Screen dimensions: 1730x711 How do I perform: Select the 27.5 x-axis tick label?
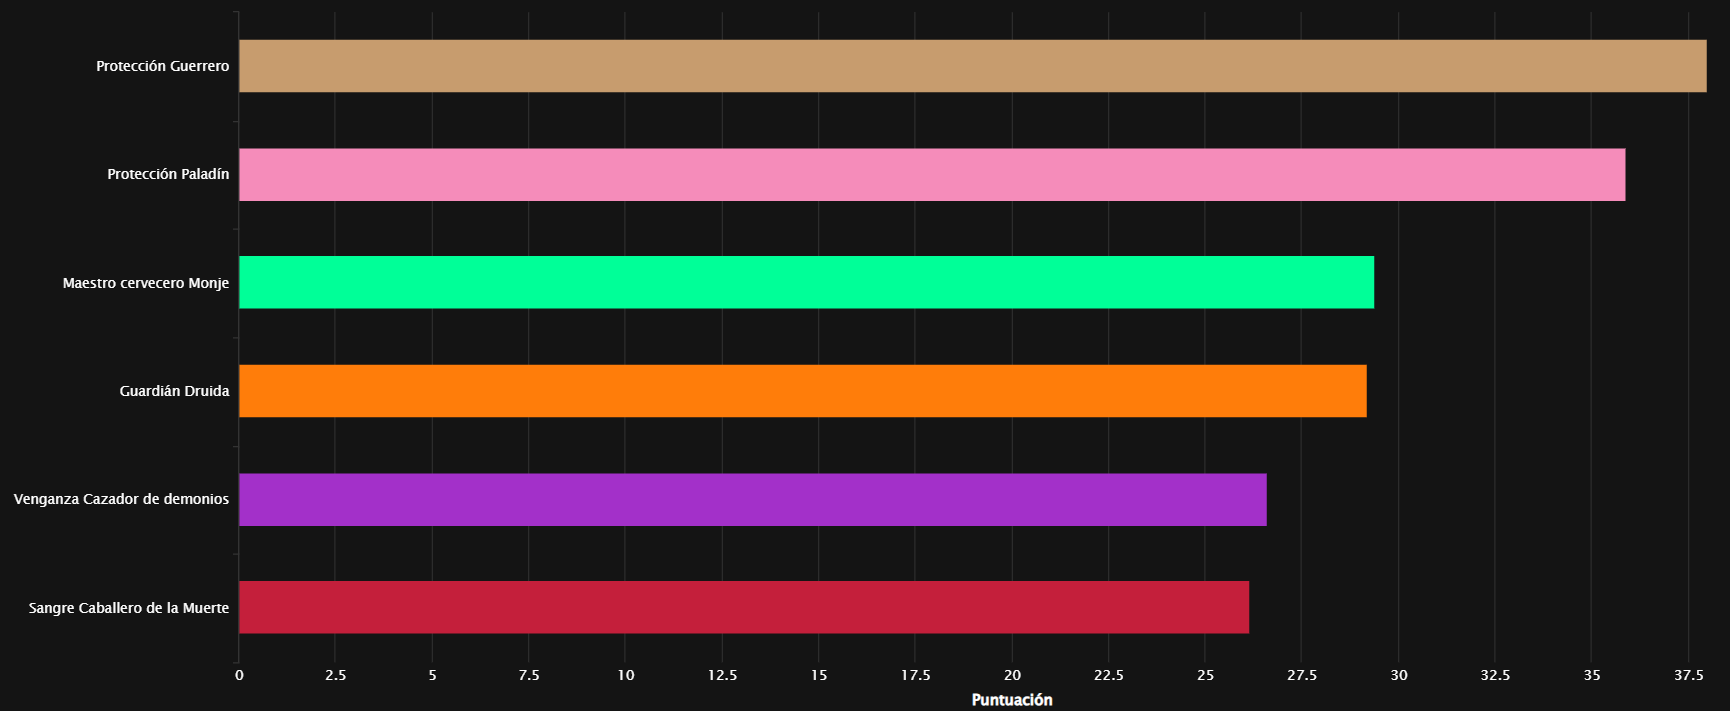click(1302, 675)
